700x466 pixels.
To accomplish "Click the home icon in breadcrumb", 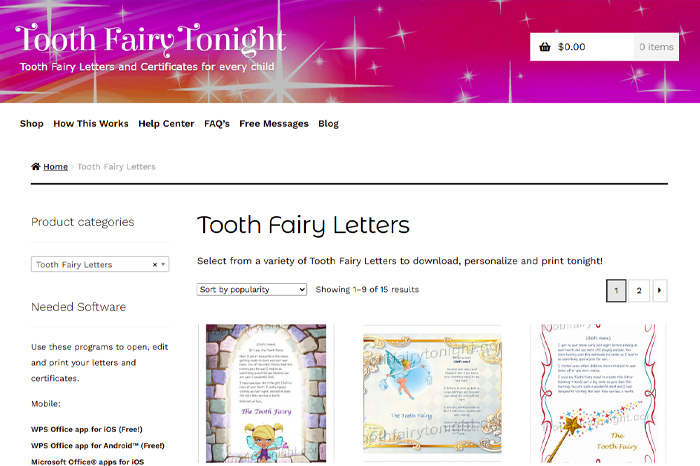I will point(36,166).
